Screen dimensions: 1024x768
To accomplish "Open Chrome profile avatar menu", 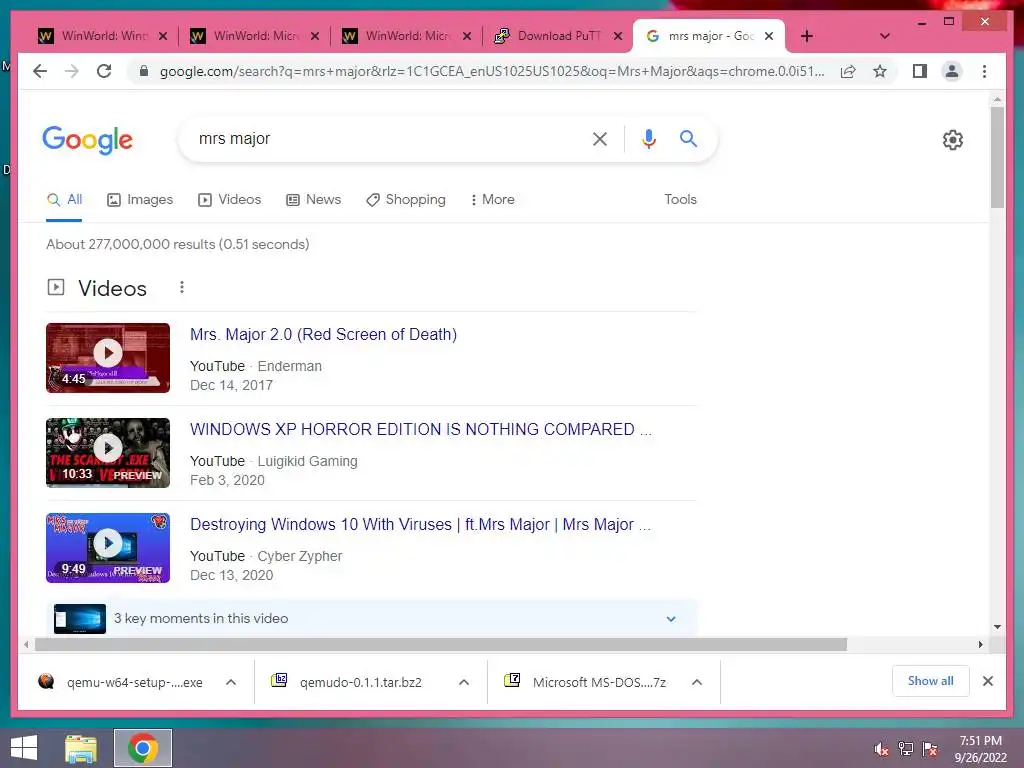I will click(x=952, y=71).
